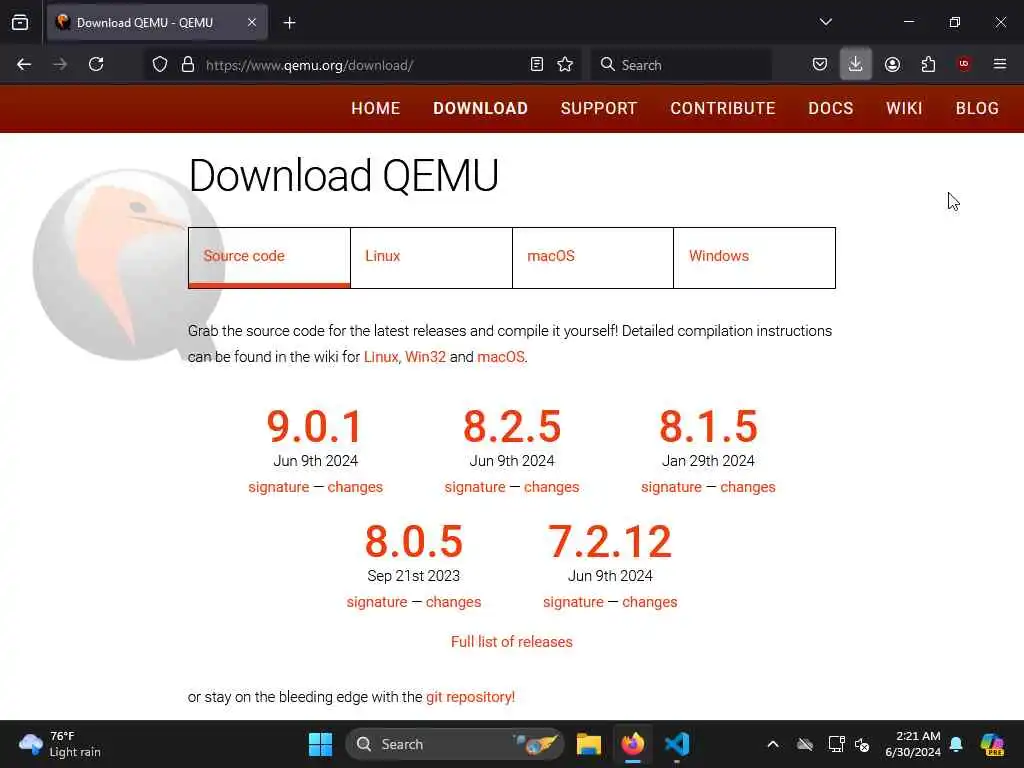Viewport: 1024px width, 768px height.
Task: Open changes link under 8.0.5
Action: (x=453, y=602)
